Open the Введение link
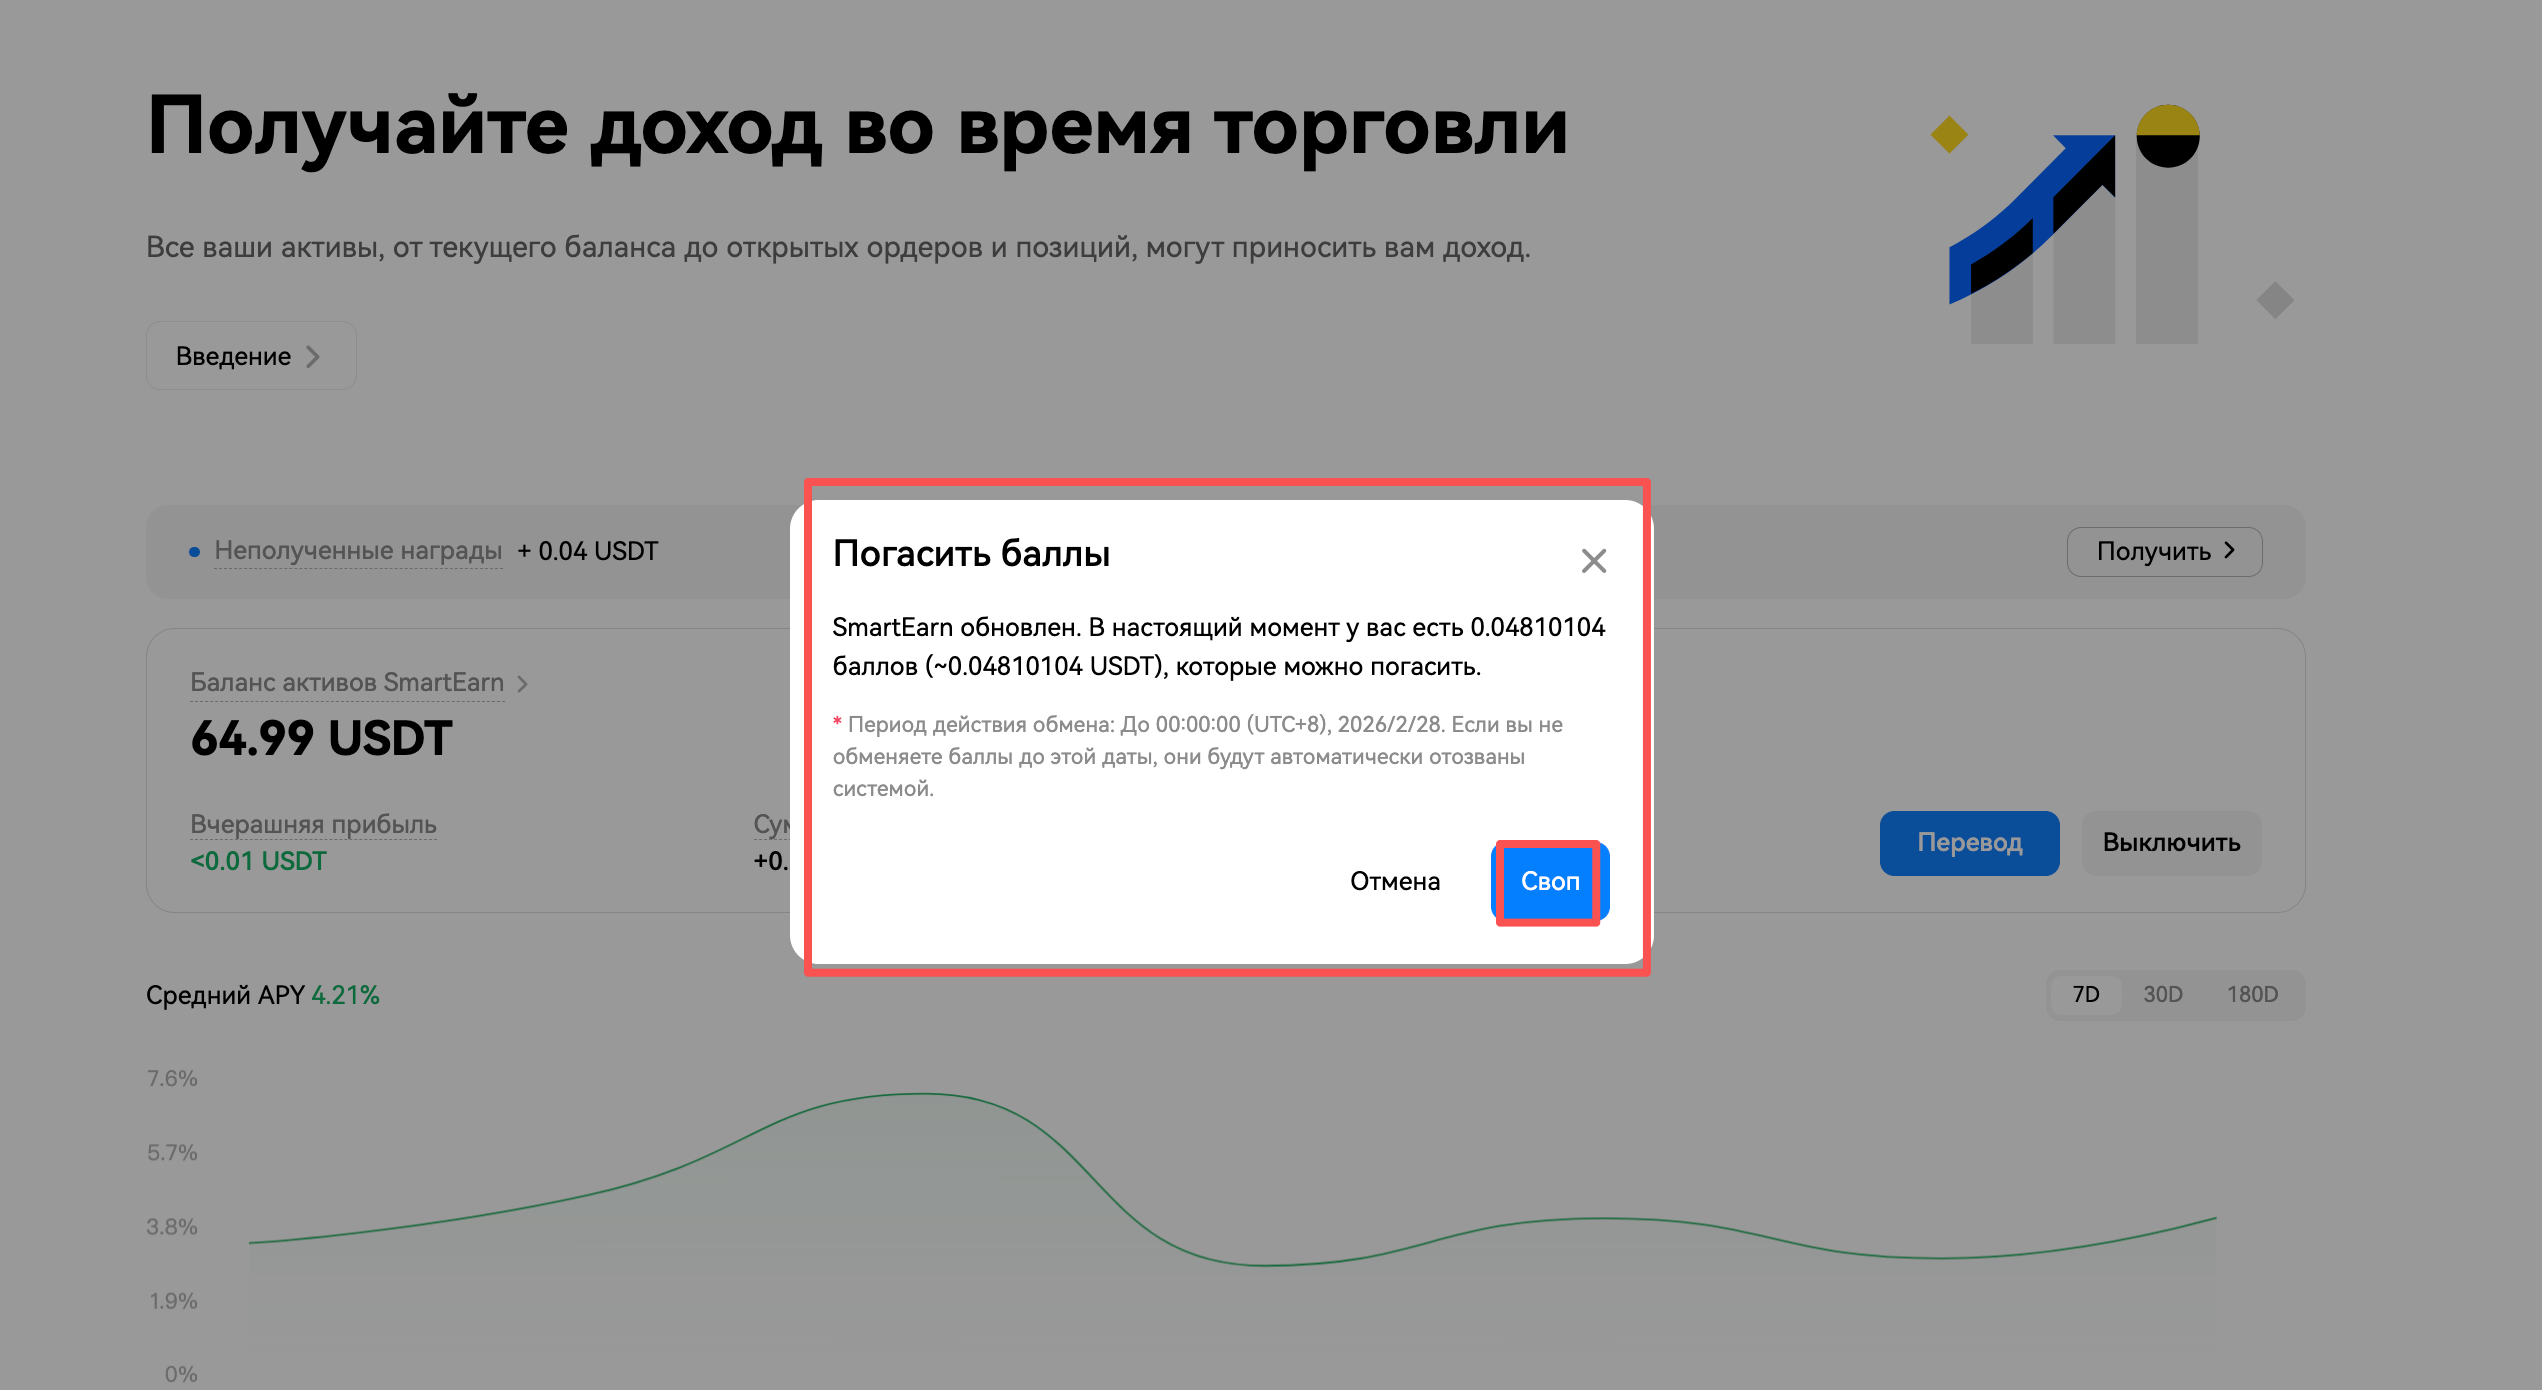2542x1390 pixels. pyautogui.click(x=250, y=356)
